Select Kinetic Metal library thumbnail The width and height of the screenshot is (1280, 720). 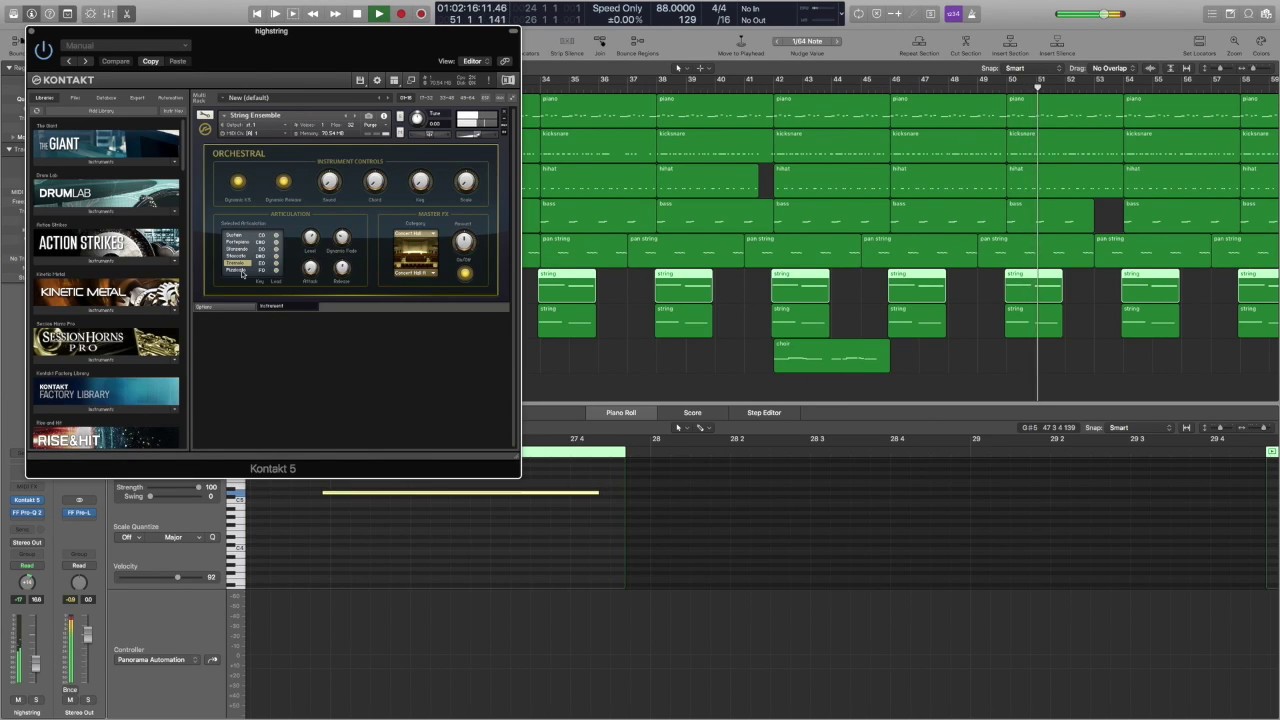pos(107,292)
